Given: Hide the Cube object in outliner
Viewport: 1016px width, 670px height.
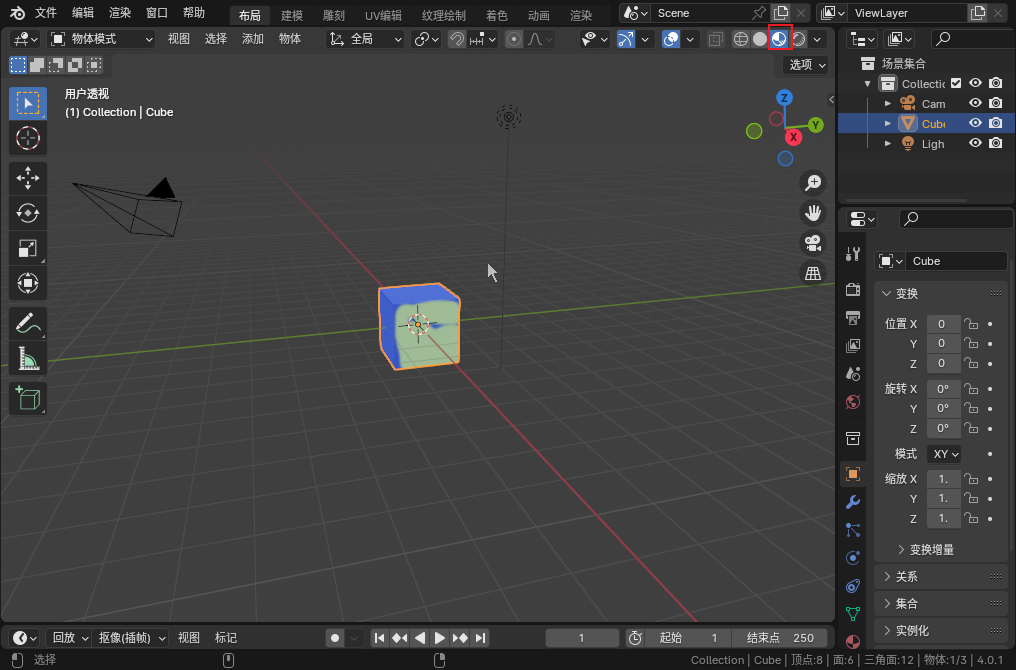Looking at the screenshot, I should 975,124.
